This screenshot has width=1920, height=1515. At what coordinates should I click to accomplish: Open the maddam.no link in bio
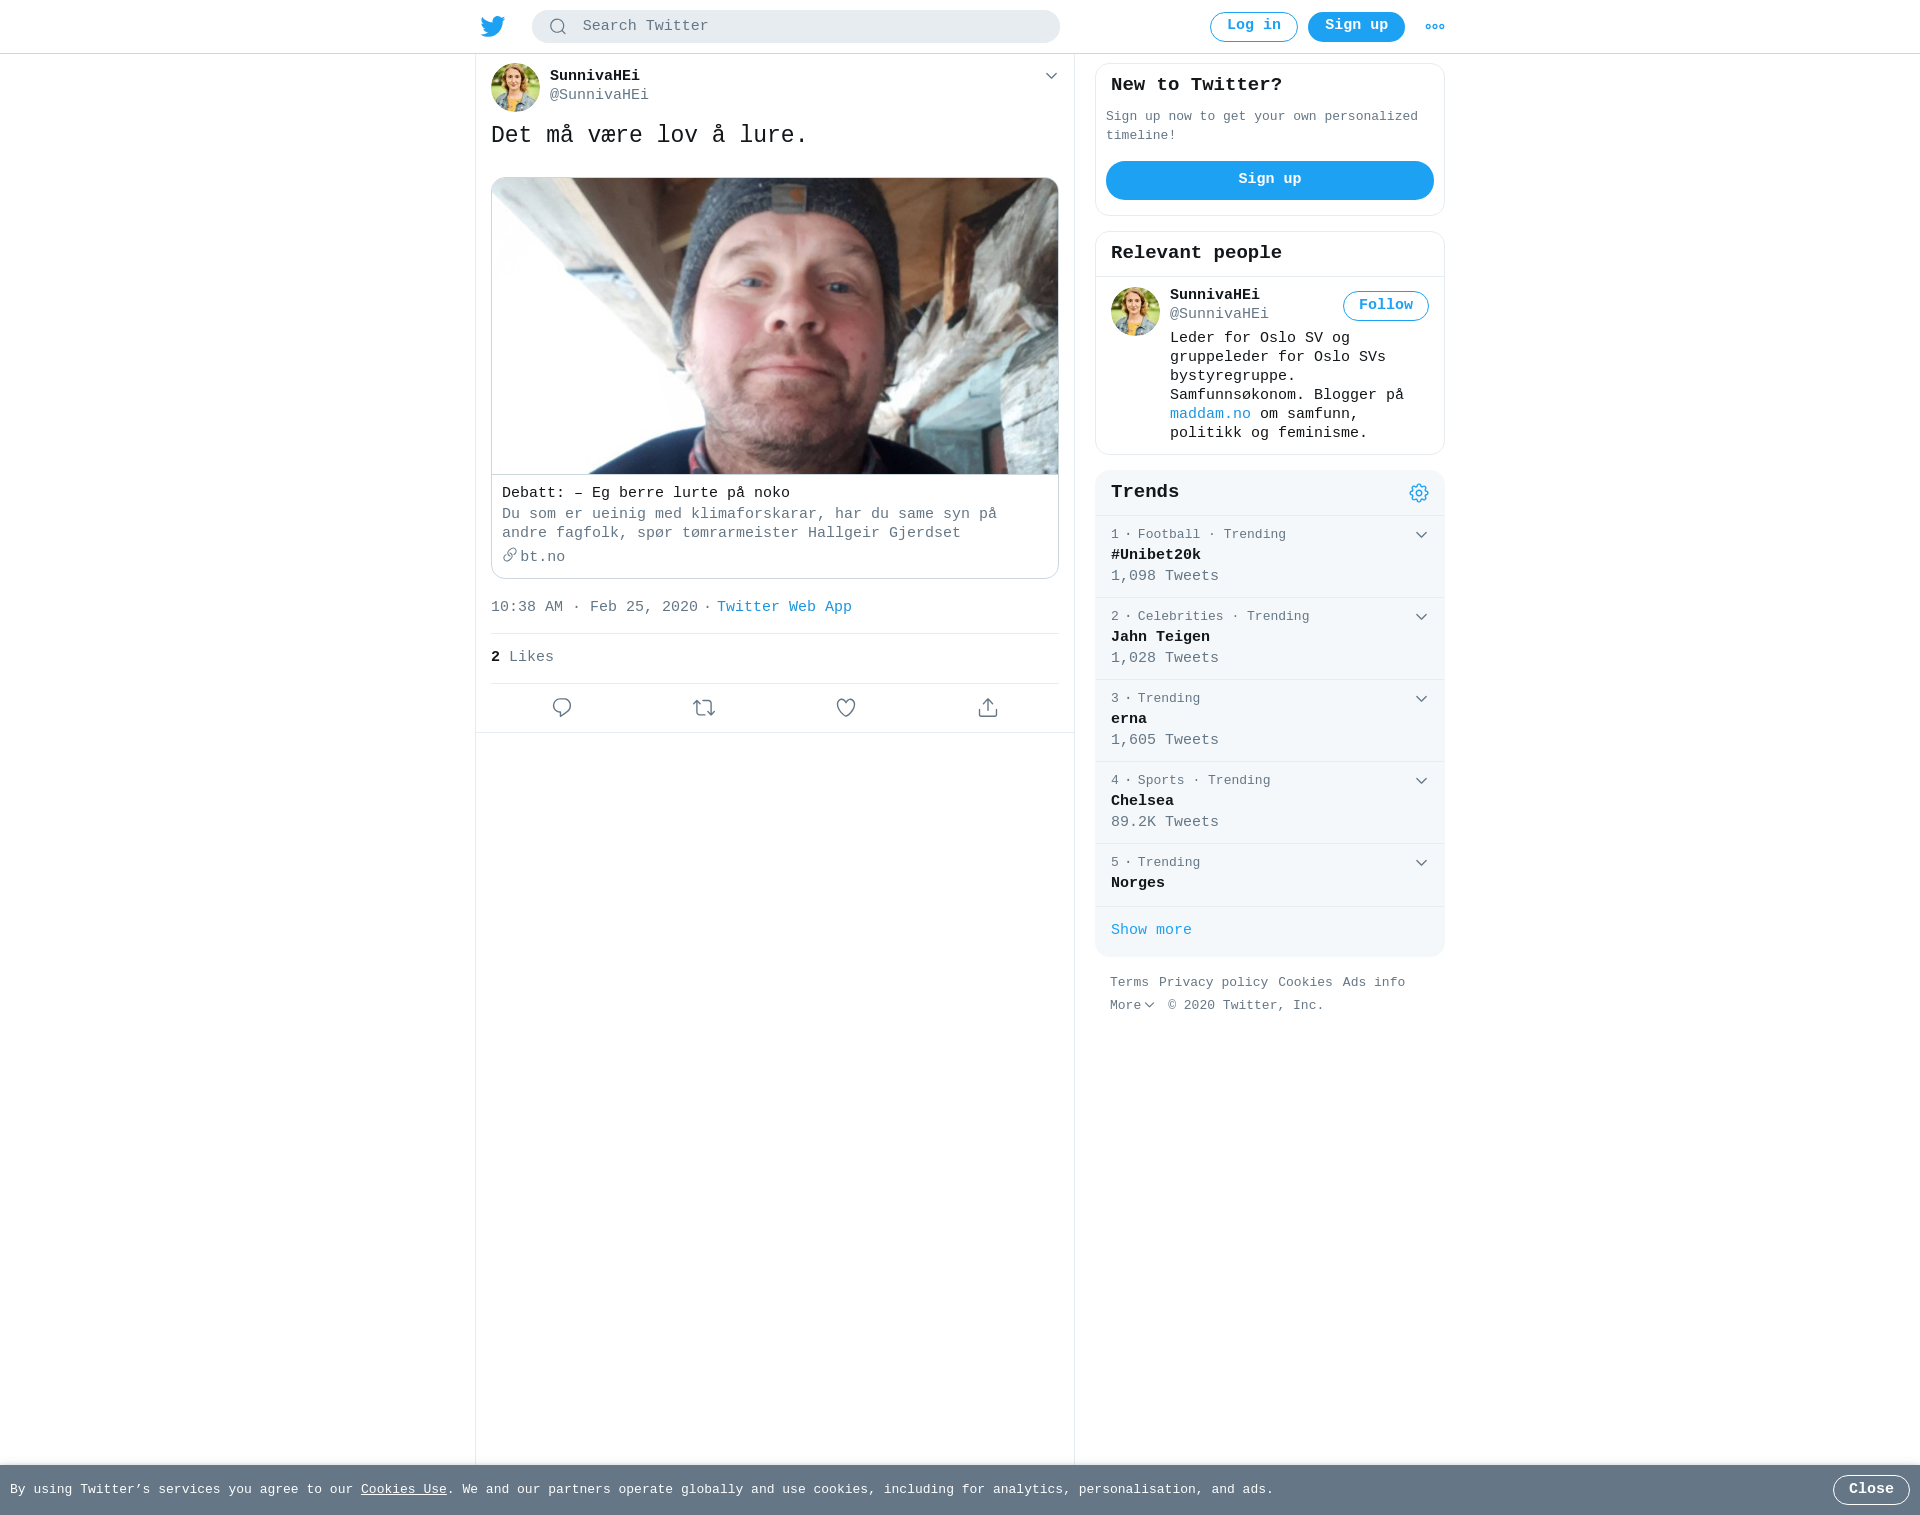click(x=1210, y=414)
